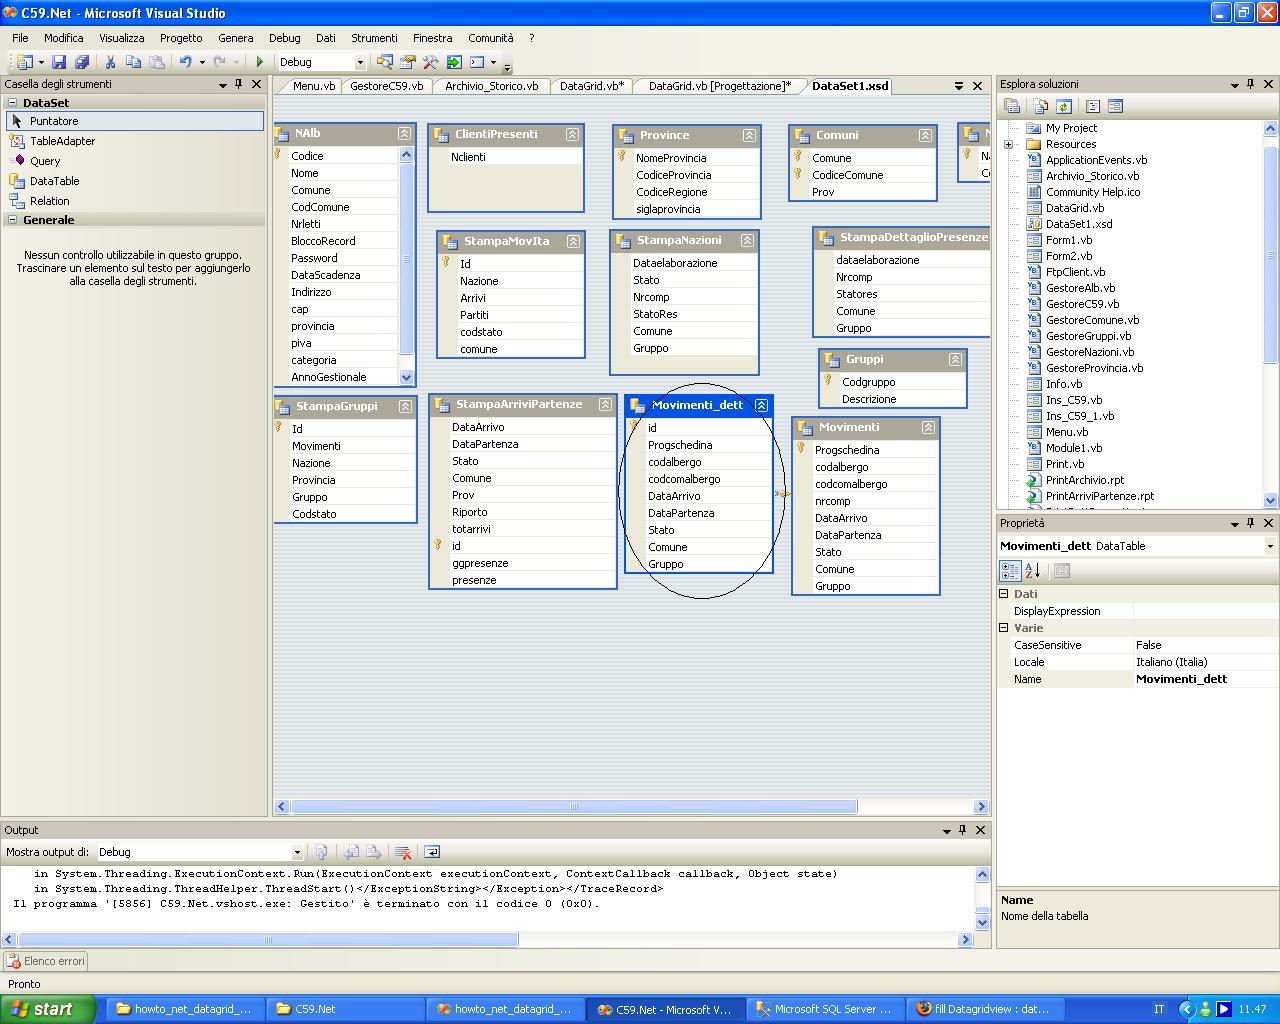The width and height of the screenshot is (1280, 1024).
Task: Open the Progetto menu
Action: 181,38
